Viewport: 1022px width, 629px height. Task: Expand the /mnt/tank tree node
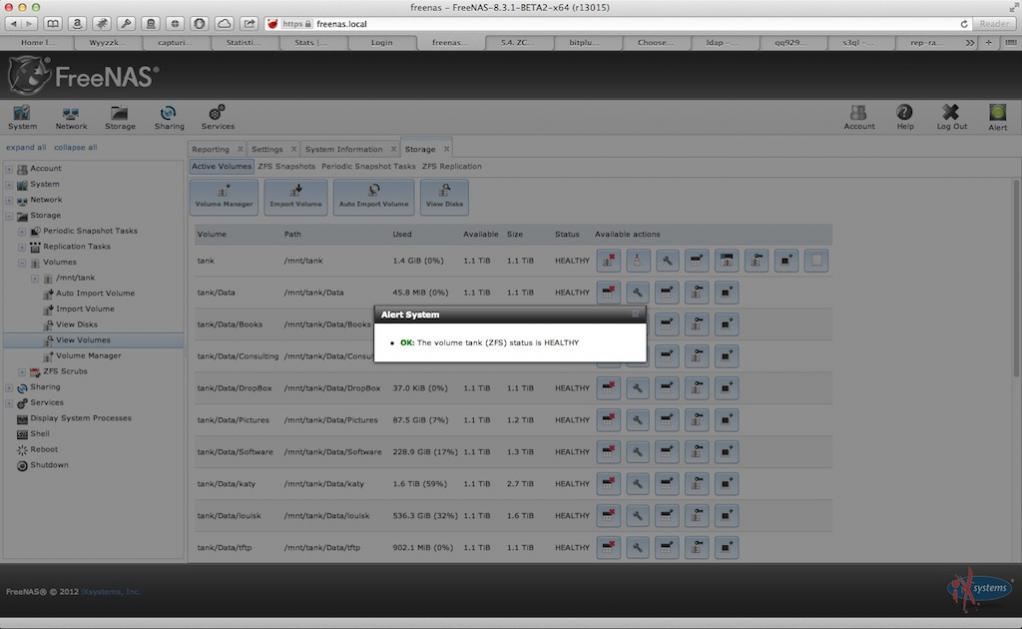coord(35,278)
